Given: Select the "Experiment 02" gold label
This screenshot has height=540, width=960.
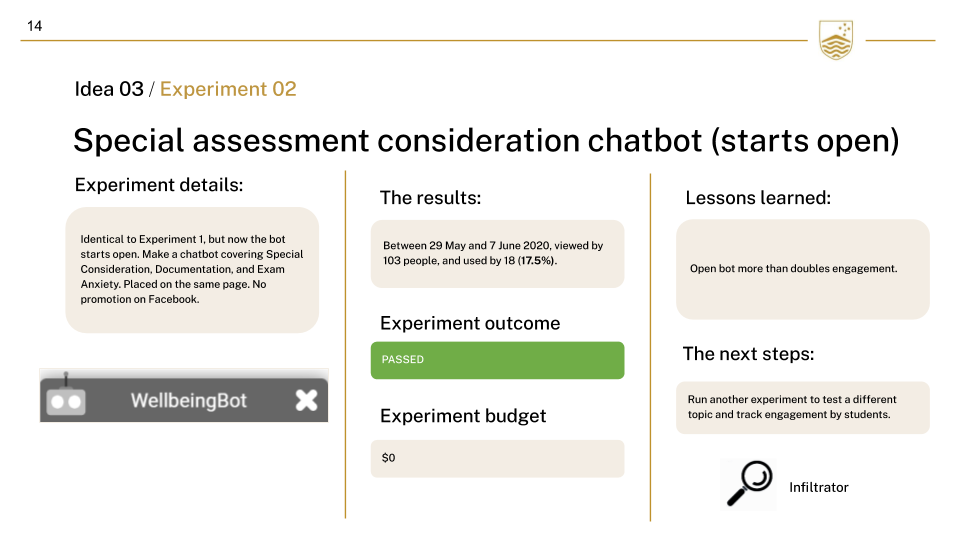Looking at the screenshot, I should point(228,89).
